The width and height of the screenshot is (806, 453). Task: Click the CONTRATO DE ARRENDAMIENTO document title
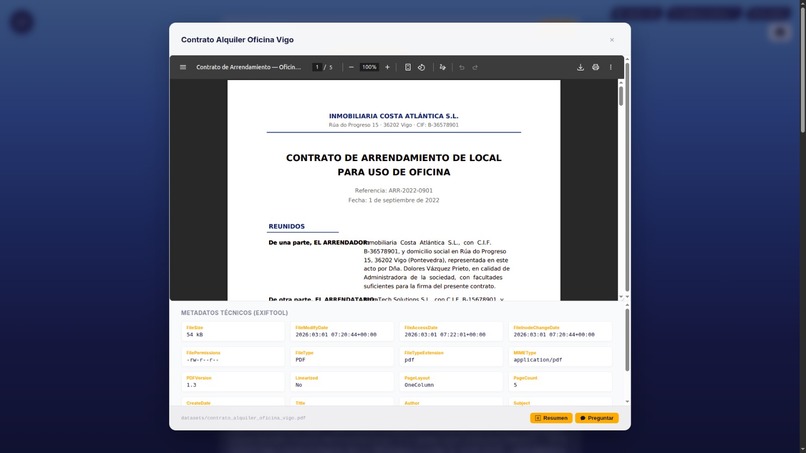pos(394,165)
